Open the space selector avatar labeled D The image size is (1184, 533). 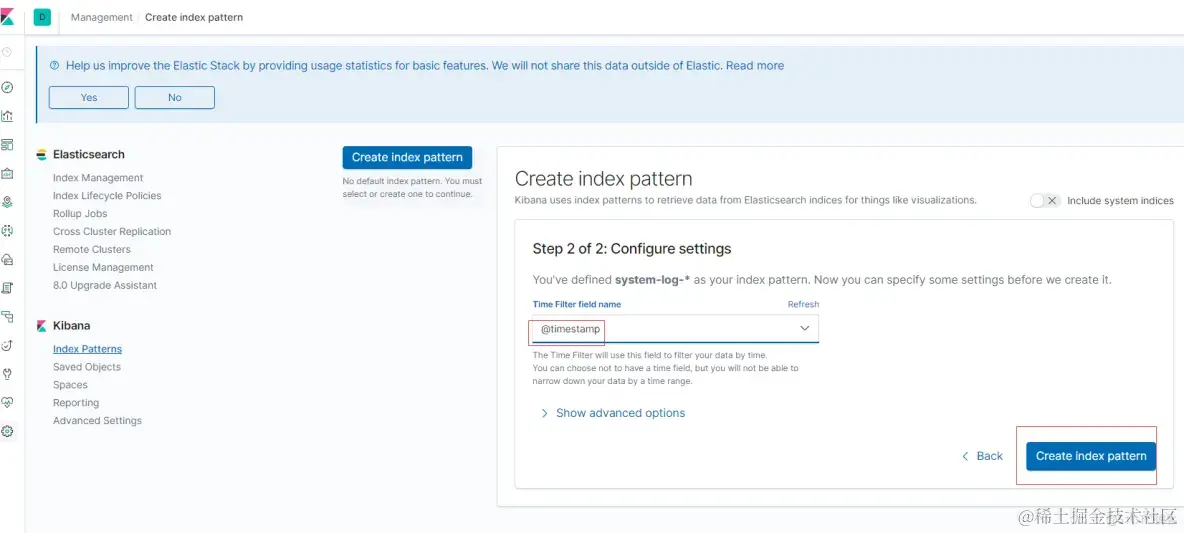click(x=42, y=17)
